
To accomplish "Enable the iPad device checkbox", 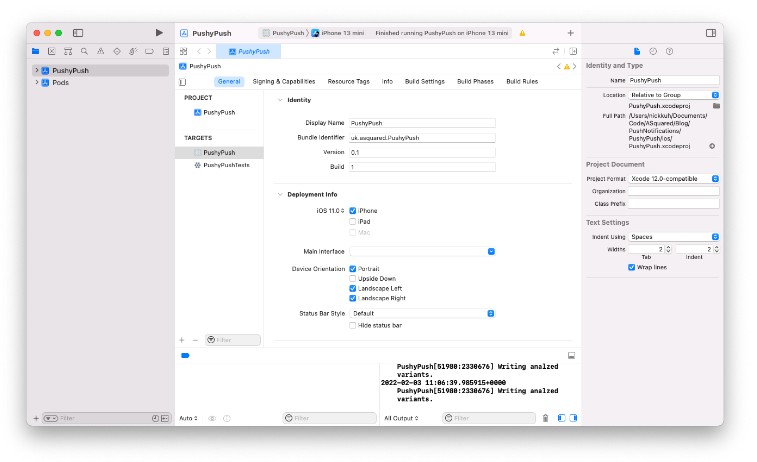I will point(352,222).
